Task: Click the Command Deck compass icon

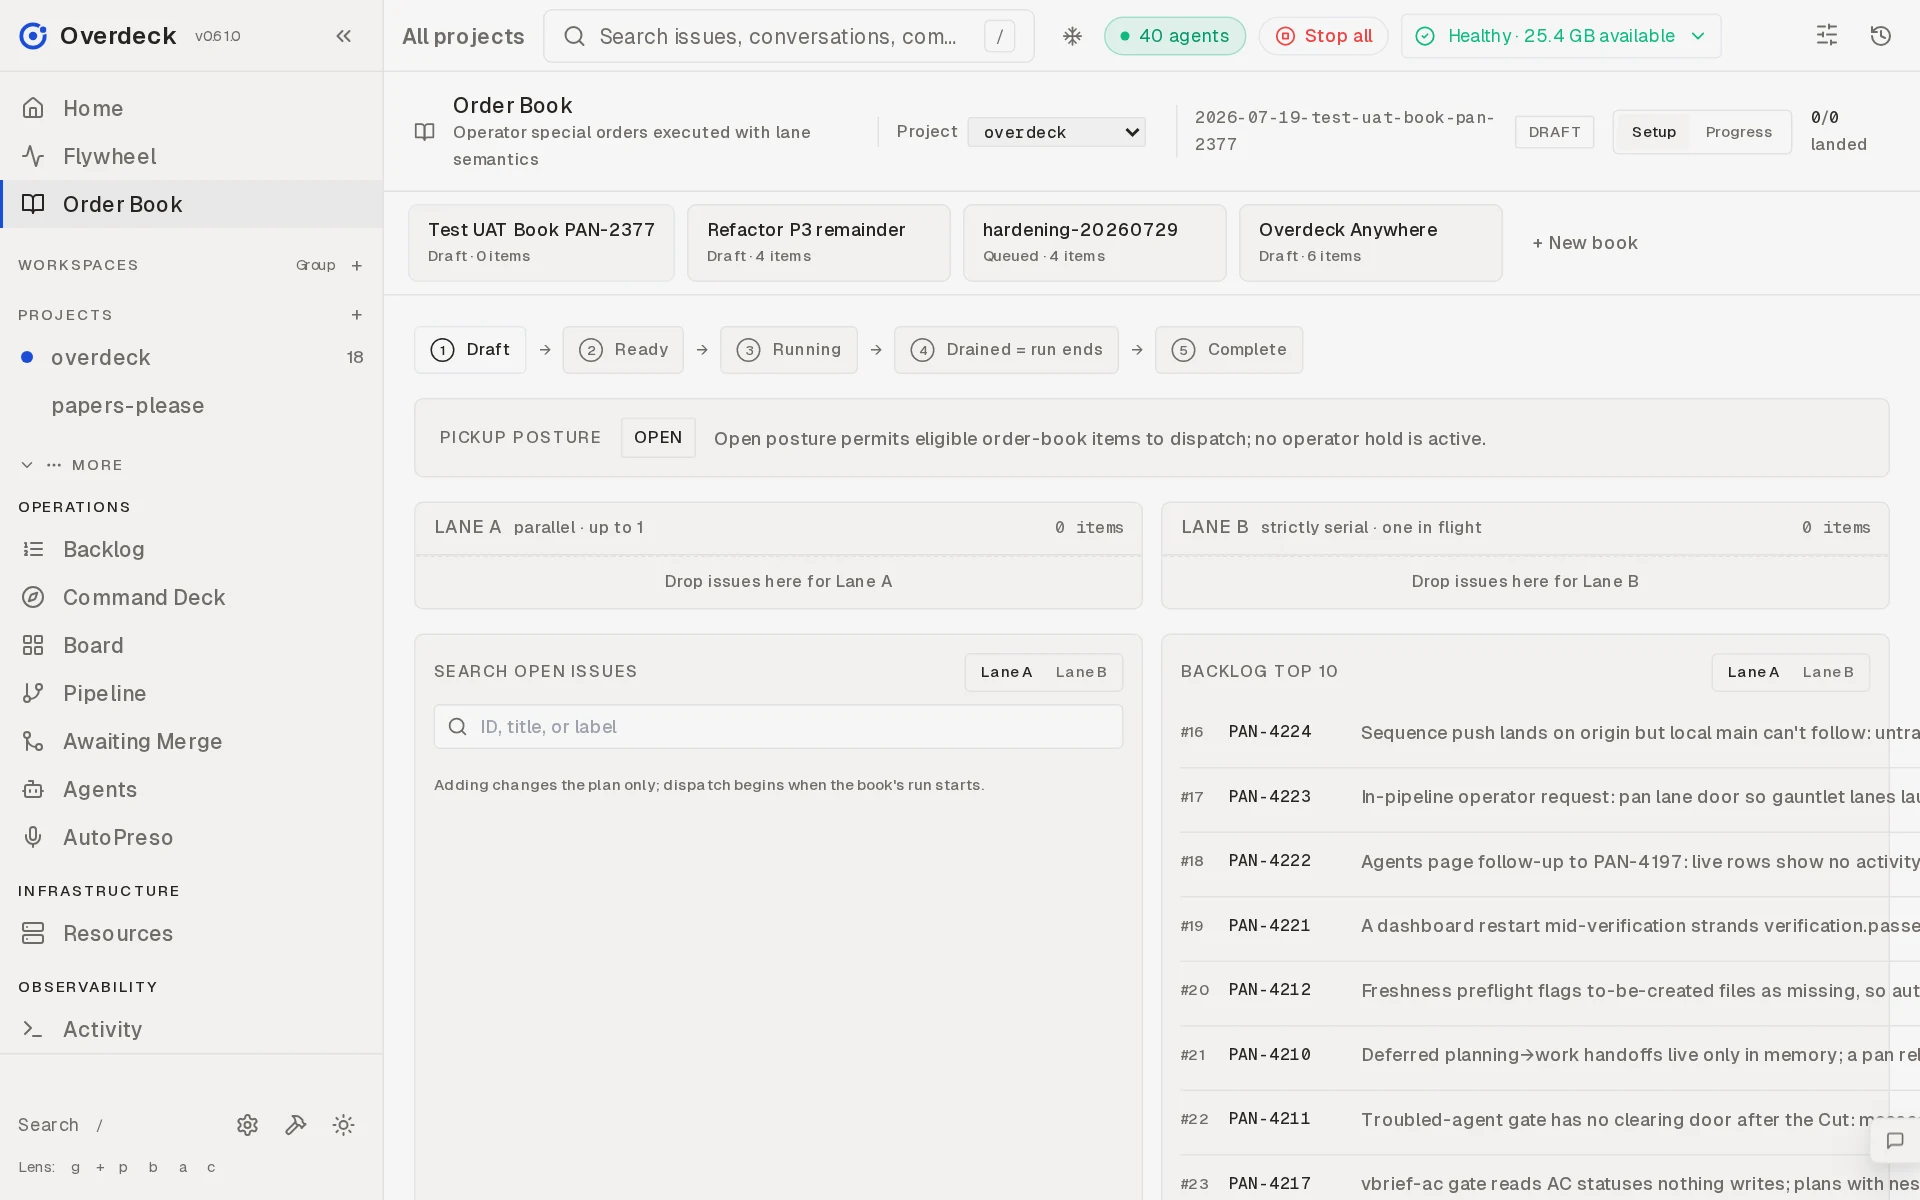Action: pos(33,597)
